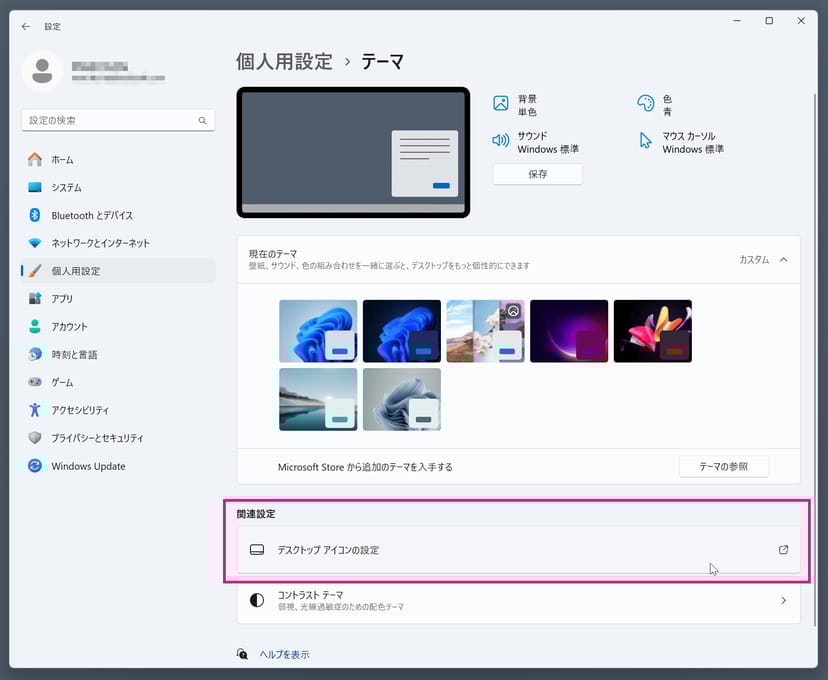
Task: Open the マウス カーソル cursor icon
Action: click(x=645, y=141)
